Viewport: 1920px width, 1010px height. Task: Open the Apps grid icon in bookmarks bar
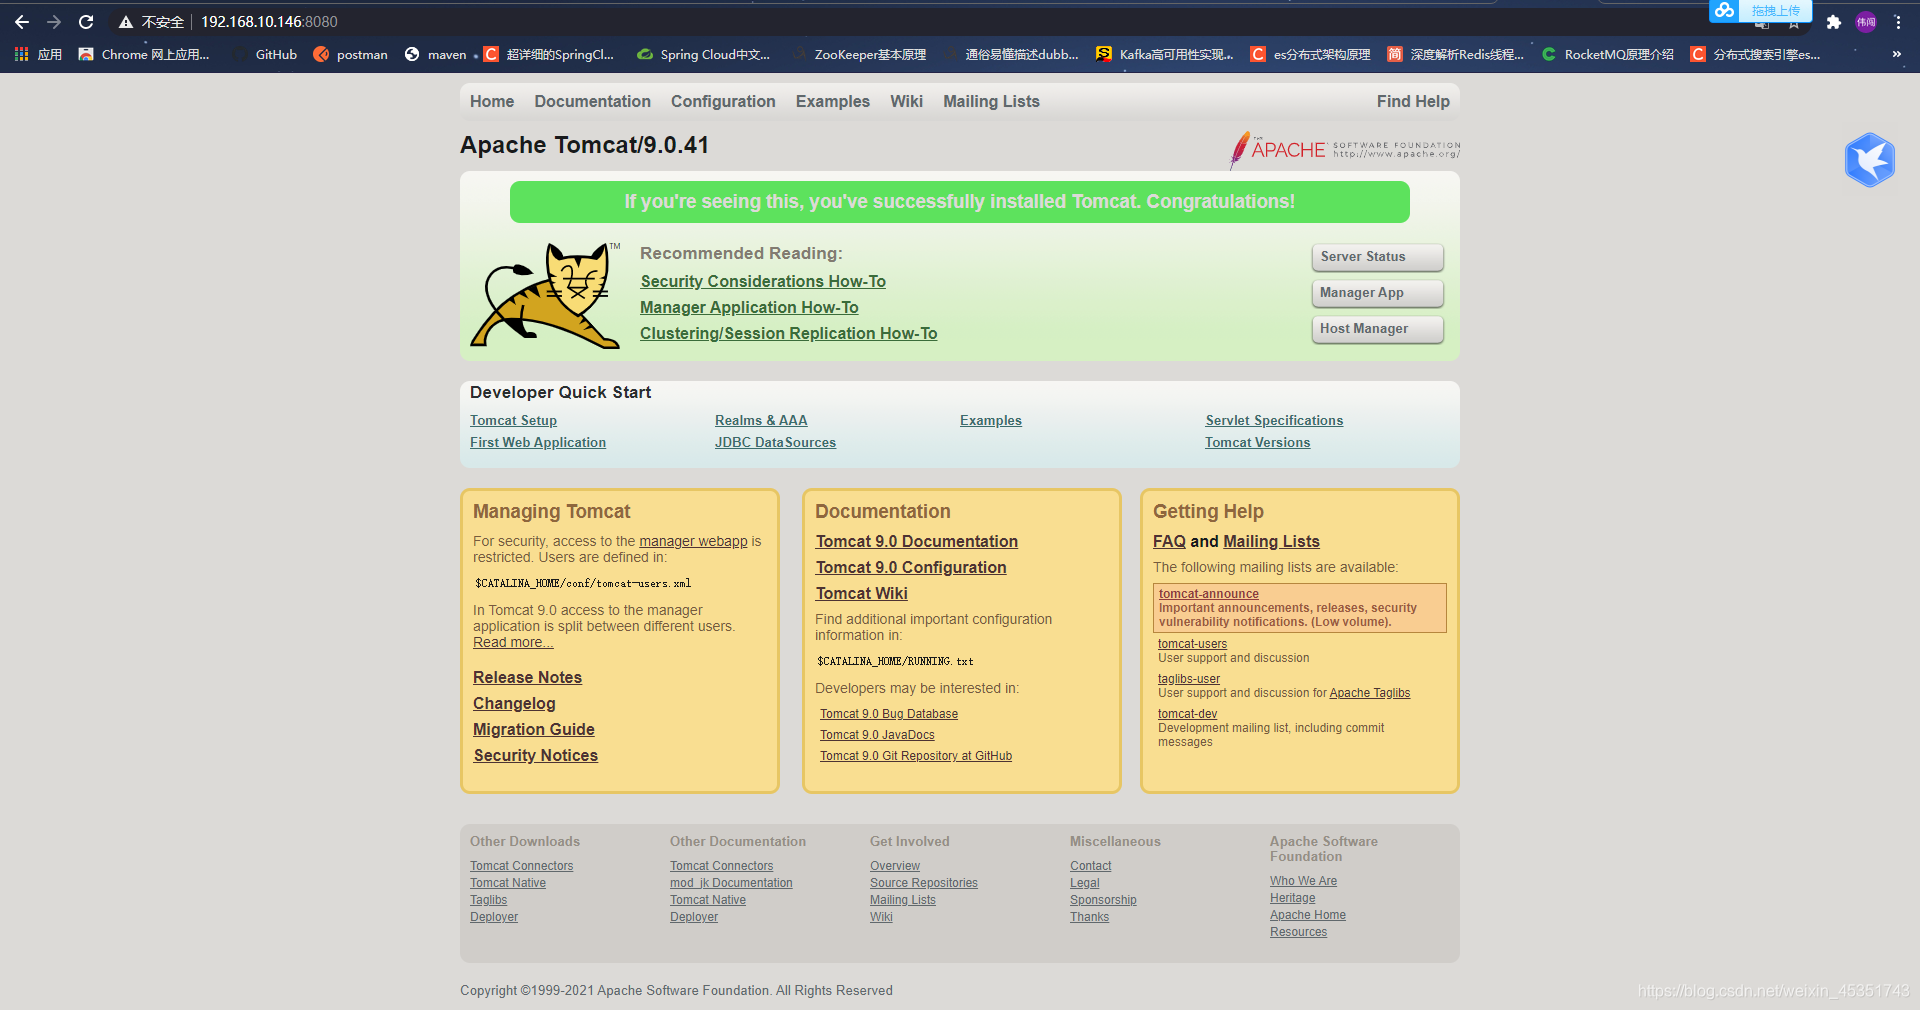click(21, 54)
